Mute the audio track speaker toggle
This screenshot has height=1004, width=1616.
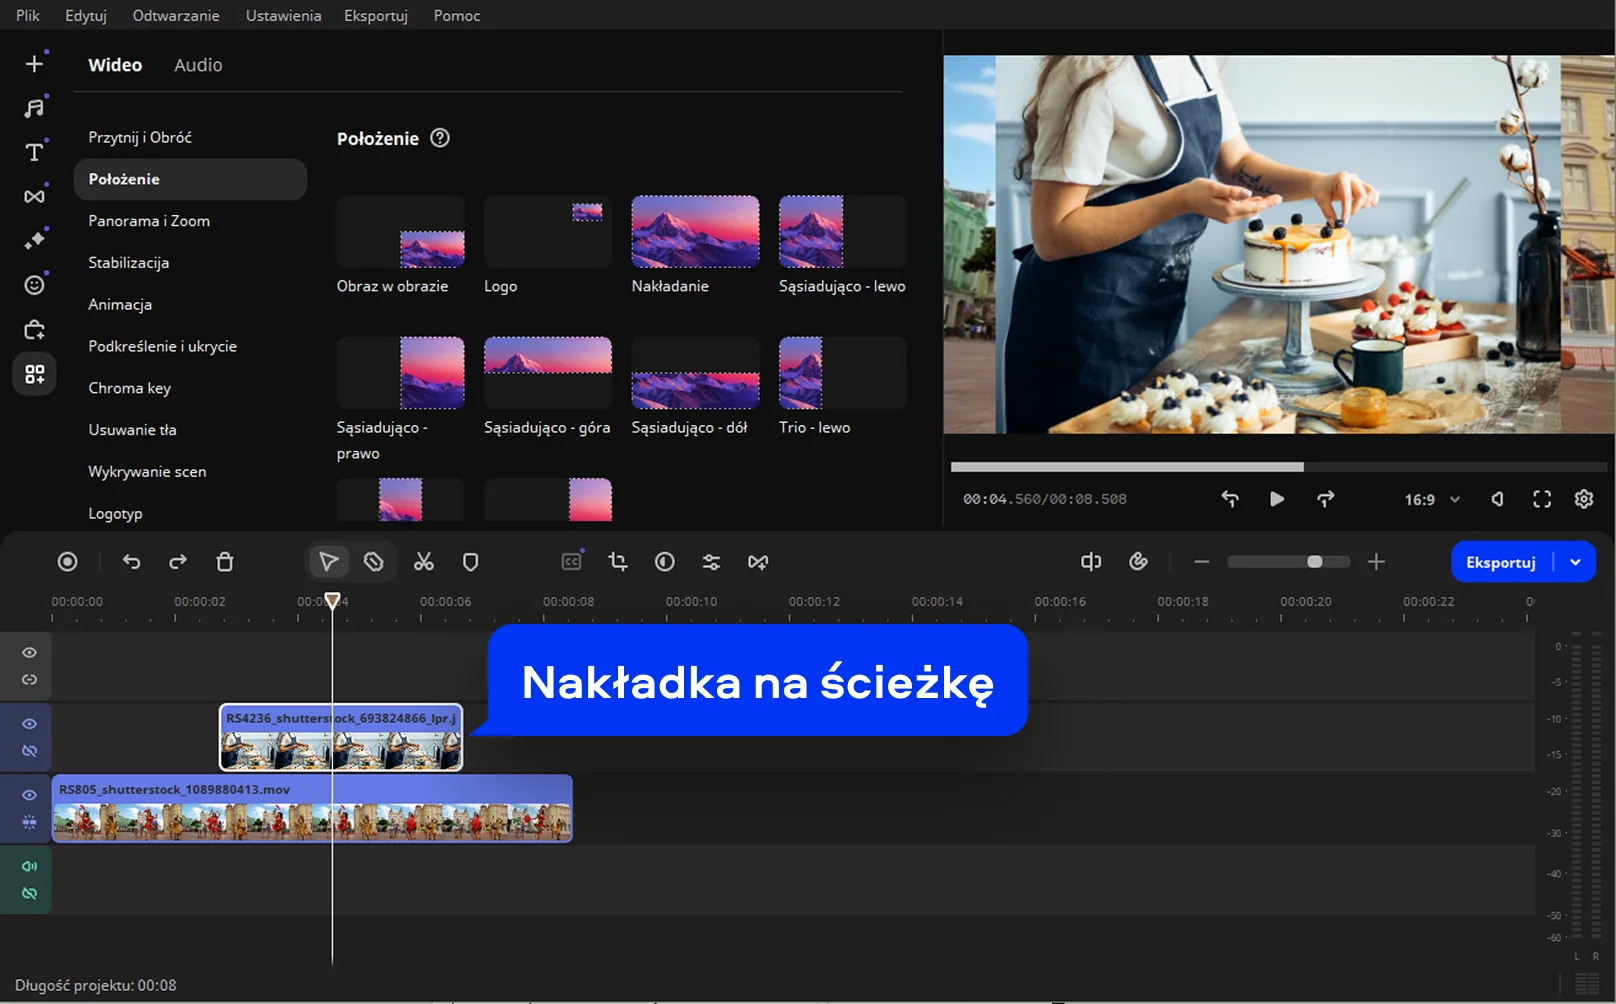[x=30, y=867]
